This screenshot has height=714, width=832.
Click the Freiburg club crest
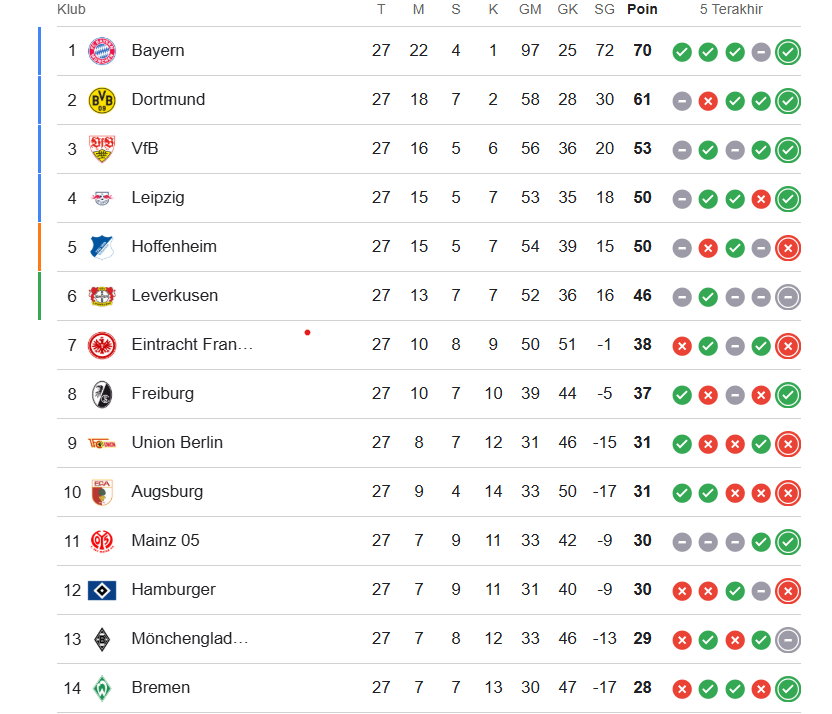pyautogui.click(x=102, y=394)
